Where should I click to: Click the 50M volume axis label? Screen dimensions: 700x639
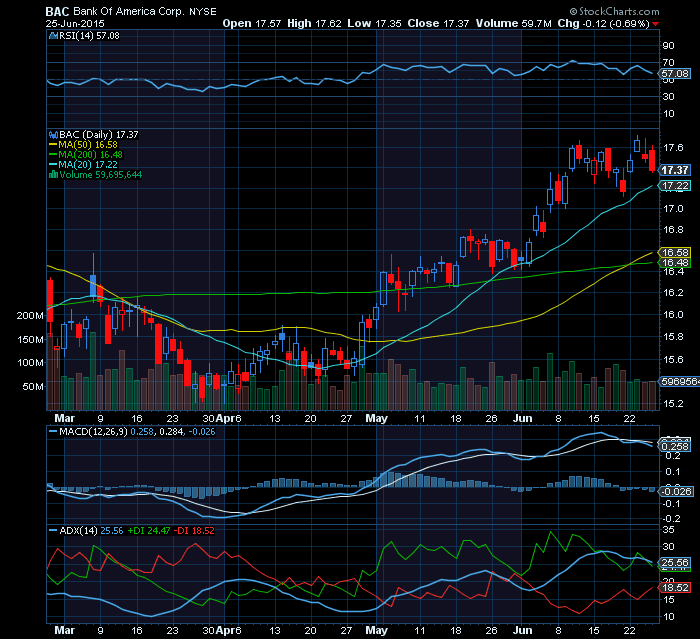pyautogui.click(x=33, y=387)
